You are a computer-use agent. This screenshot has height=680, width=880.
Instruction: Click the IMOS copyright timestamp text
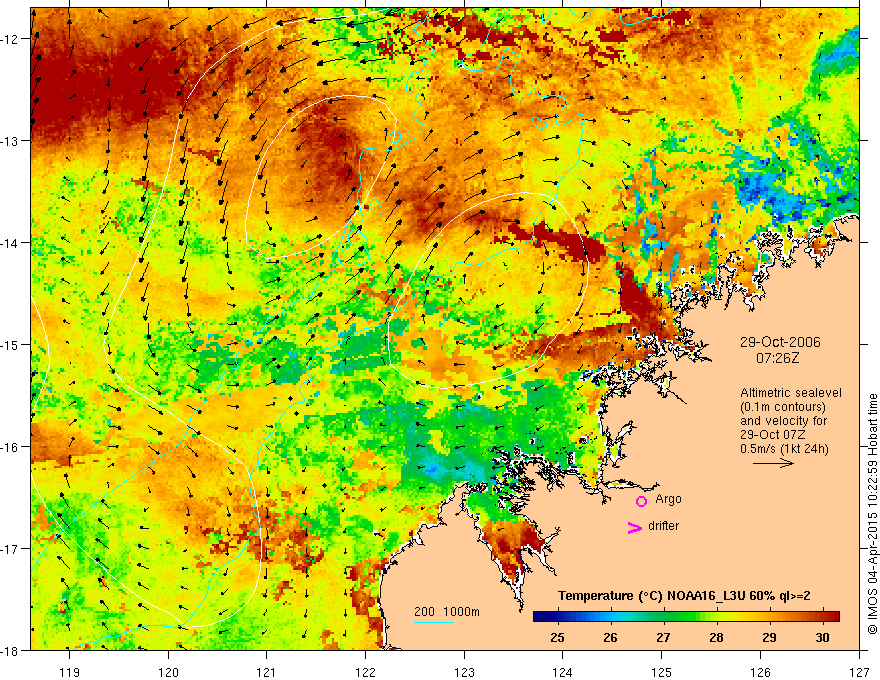[872, 514]
